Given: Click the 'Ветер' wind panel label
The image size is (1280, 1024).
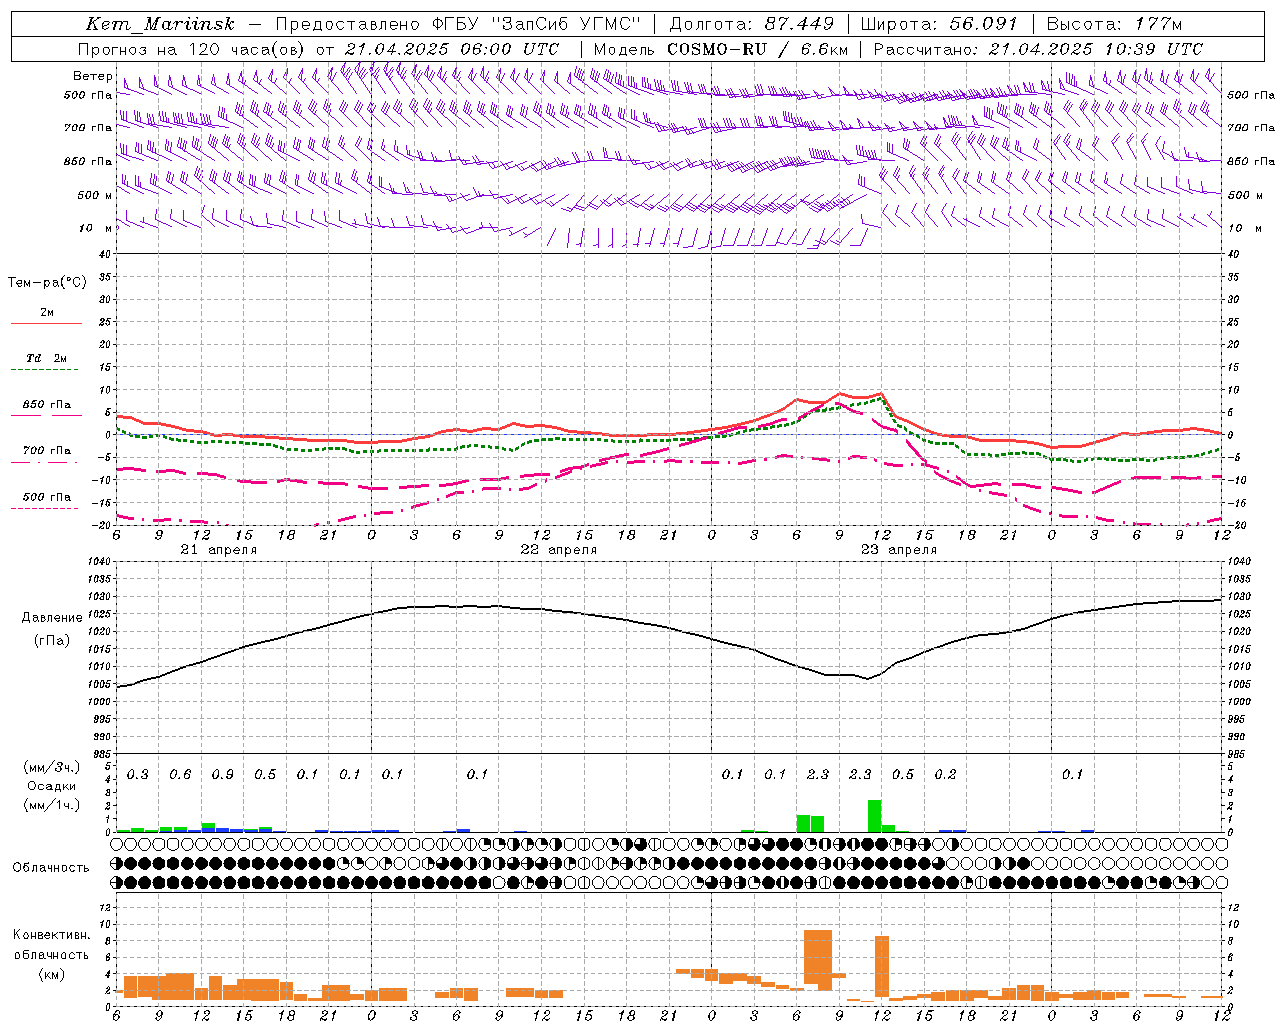Looking at the screenshot, I should click(92, 76).
